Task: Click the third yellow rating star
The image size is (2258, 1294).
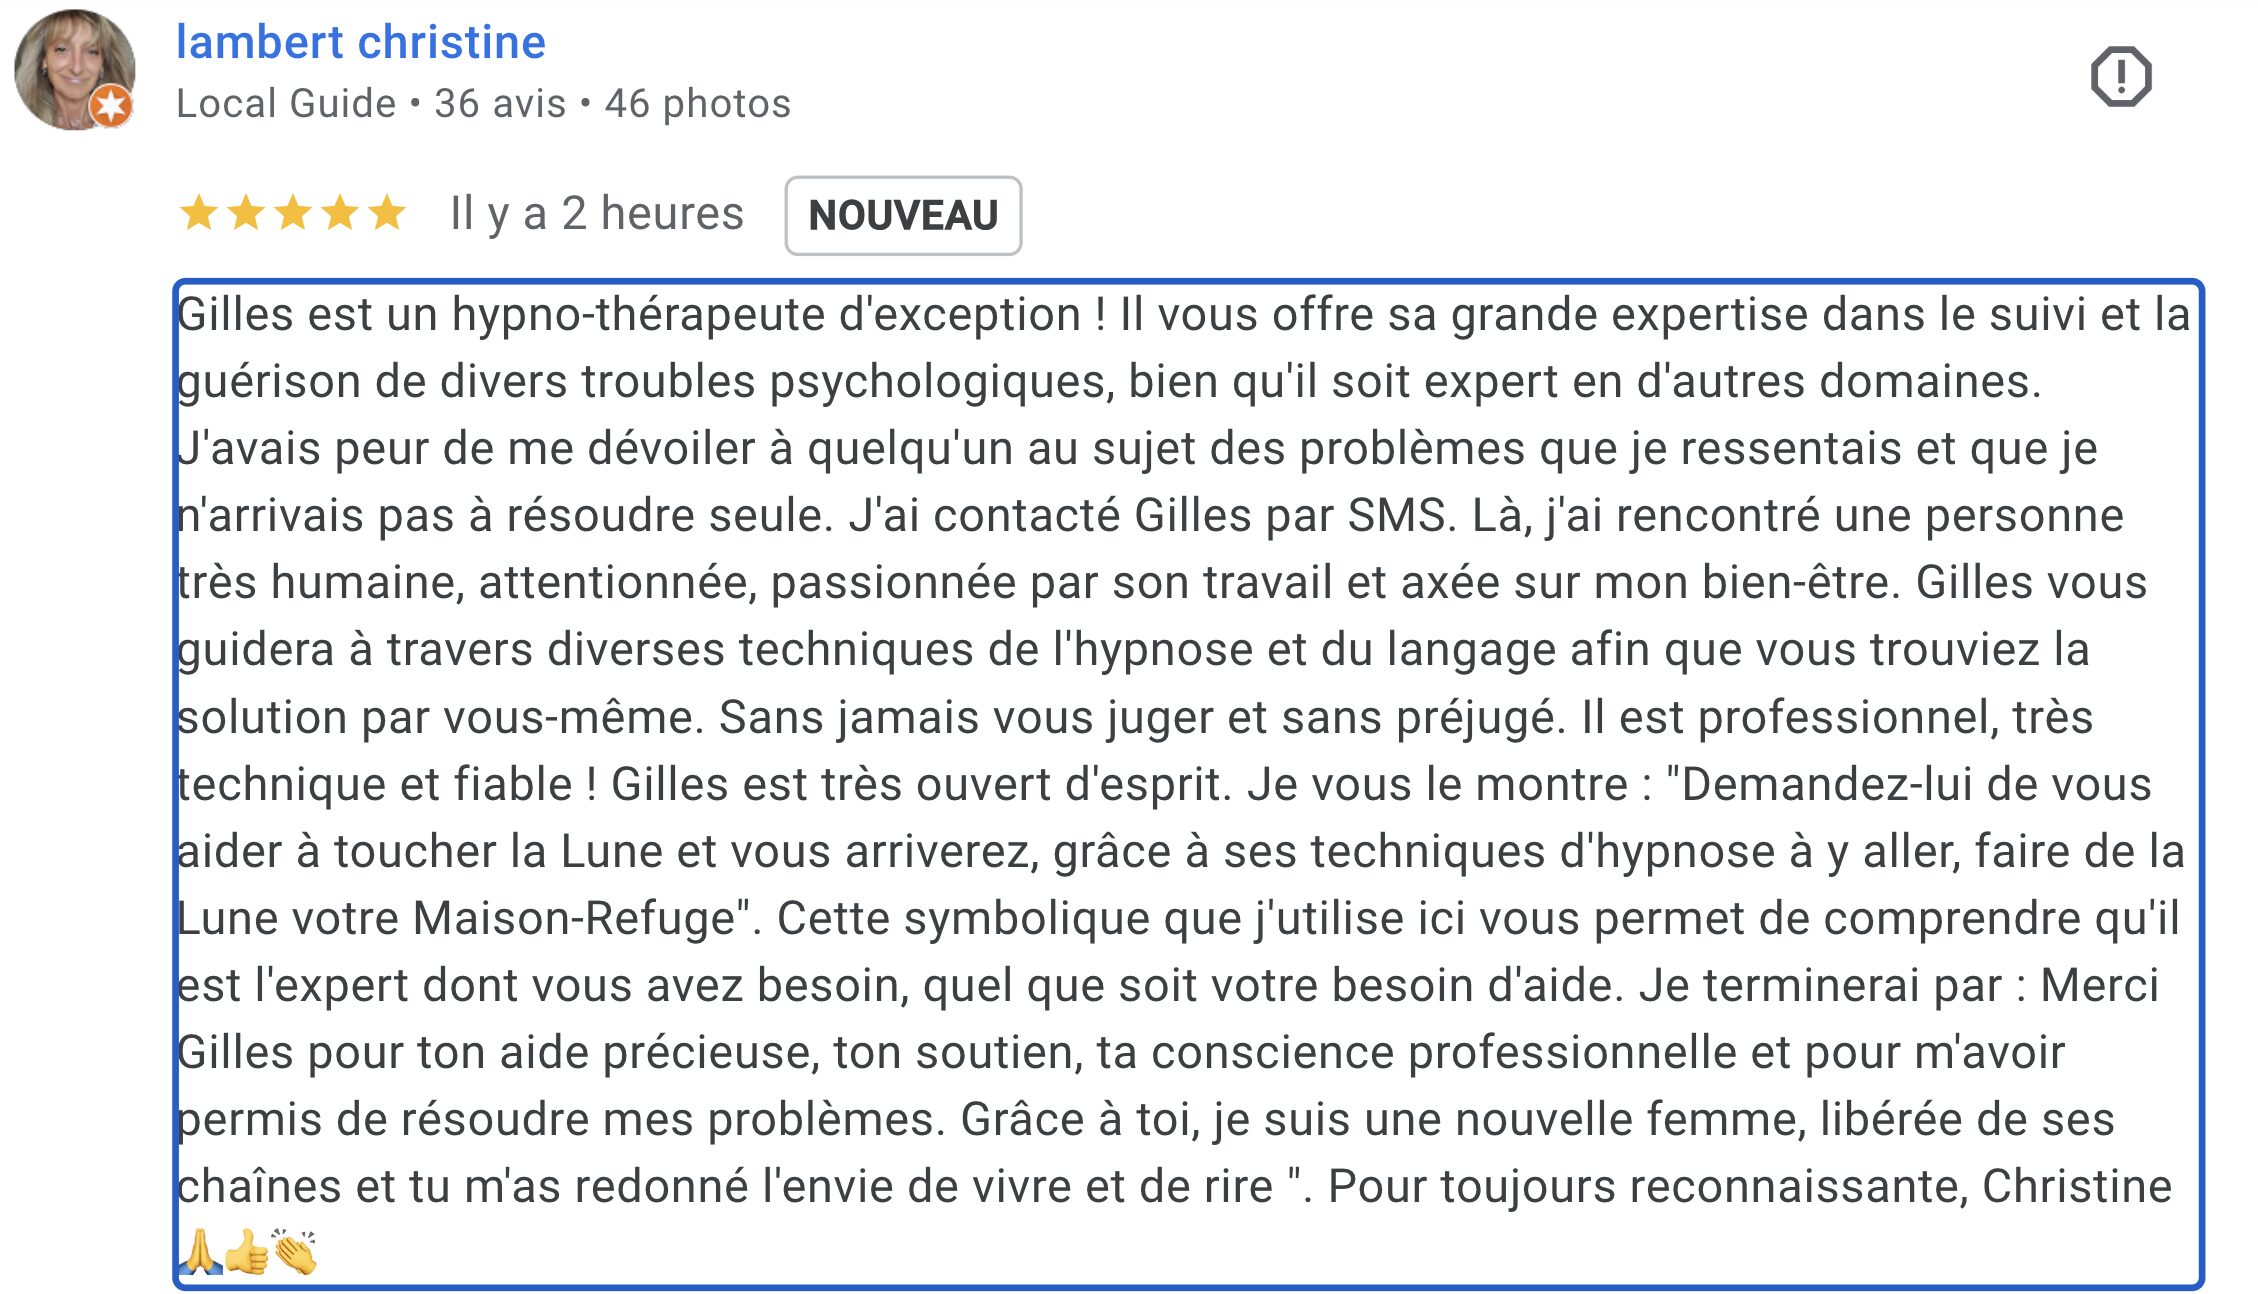Action: (x=293, y=213)
